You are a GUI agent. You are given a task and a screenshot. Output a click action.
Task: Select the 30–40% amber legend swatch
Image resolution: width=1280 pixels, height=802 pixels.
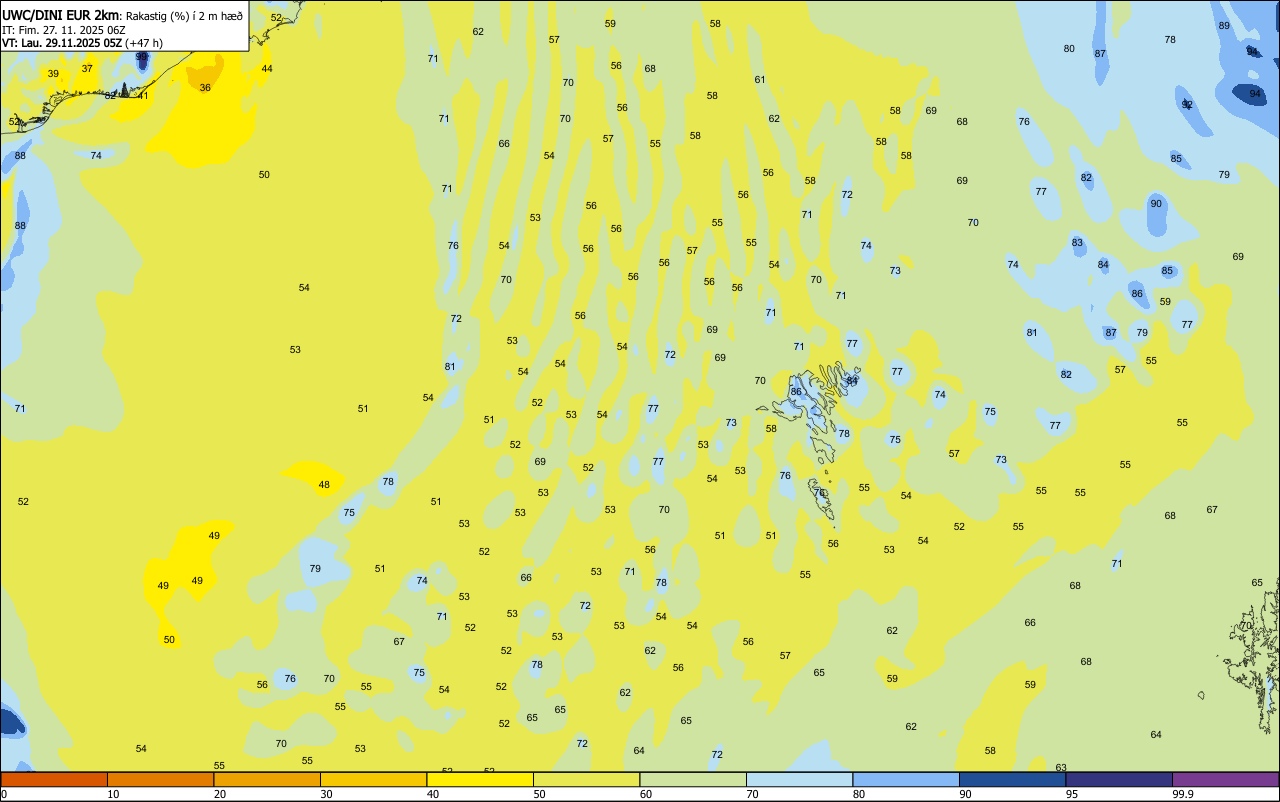[373, 779]
